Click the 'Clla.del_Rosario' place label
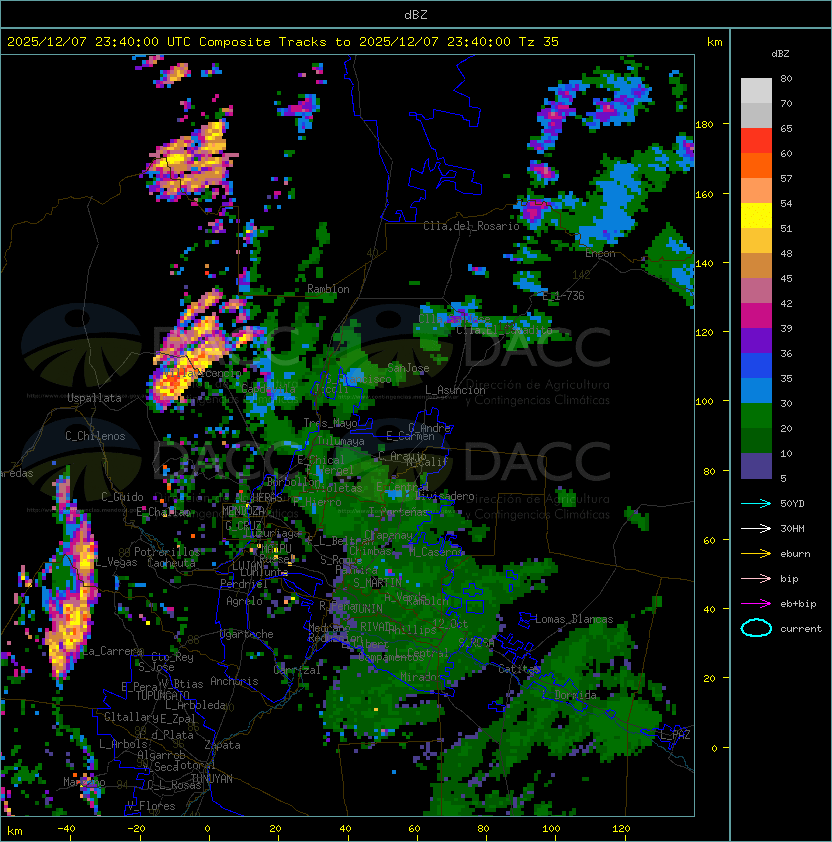The image size is (832, 842). pos(471,226)
